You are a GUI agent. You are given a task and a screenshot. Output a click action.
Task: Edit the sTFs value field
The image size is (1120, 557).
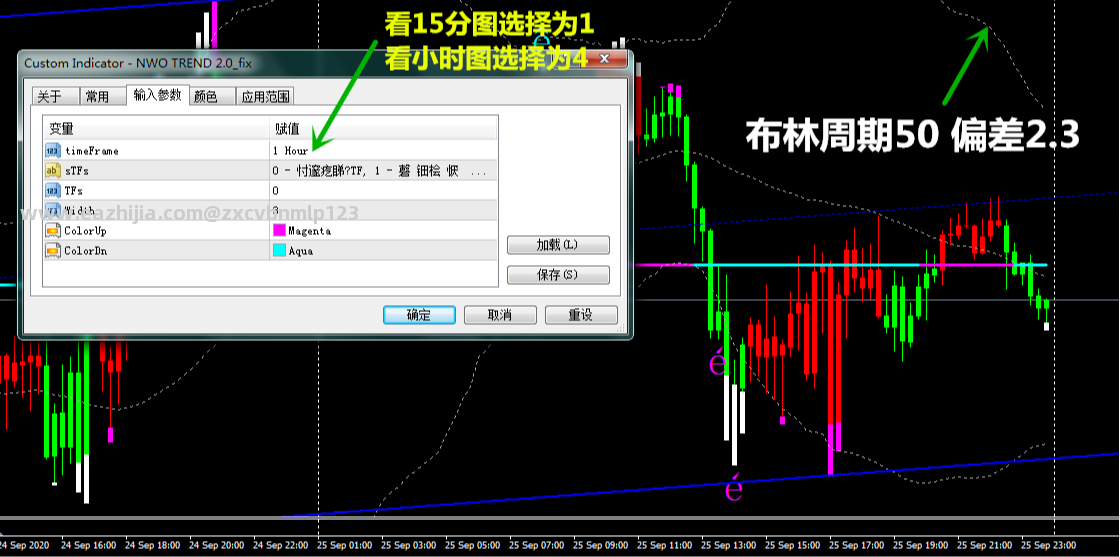pos(383,171)
